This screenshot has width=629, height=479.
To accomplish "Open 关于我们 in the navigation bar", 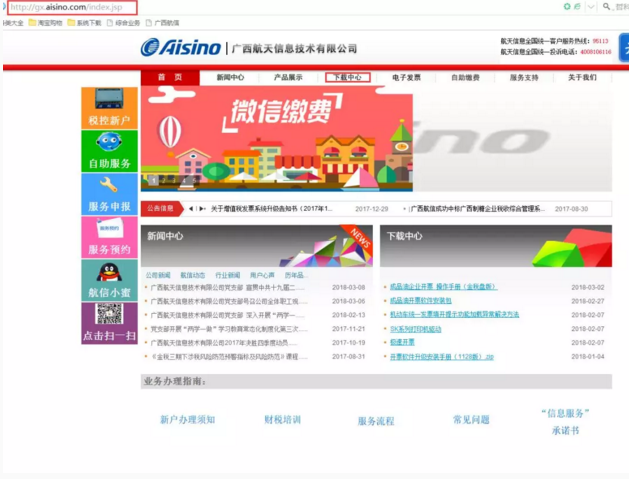I will tap(582, 77).
